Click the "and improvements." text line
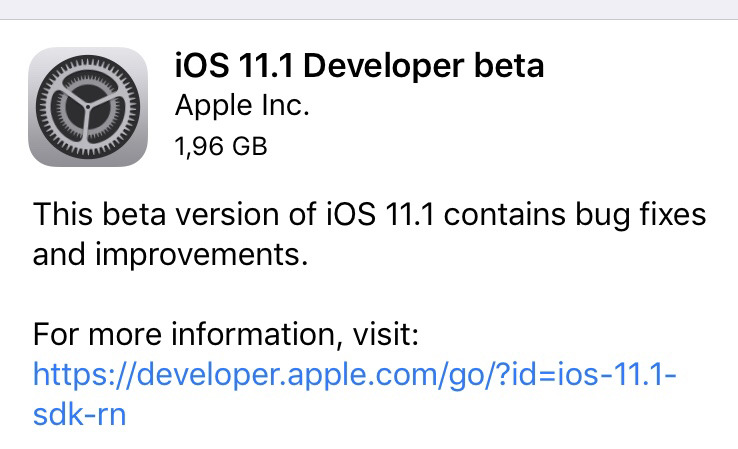The width and height of the screenshot is (738, 449). point(170,255)
